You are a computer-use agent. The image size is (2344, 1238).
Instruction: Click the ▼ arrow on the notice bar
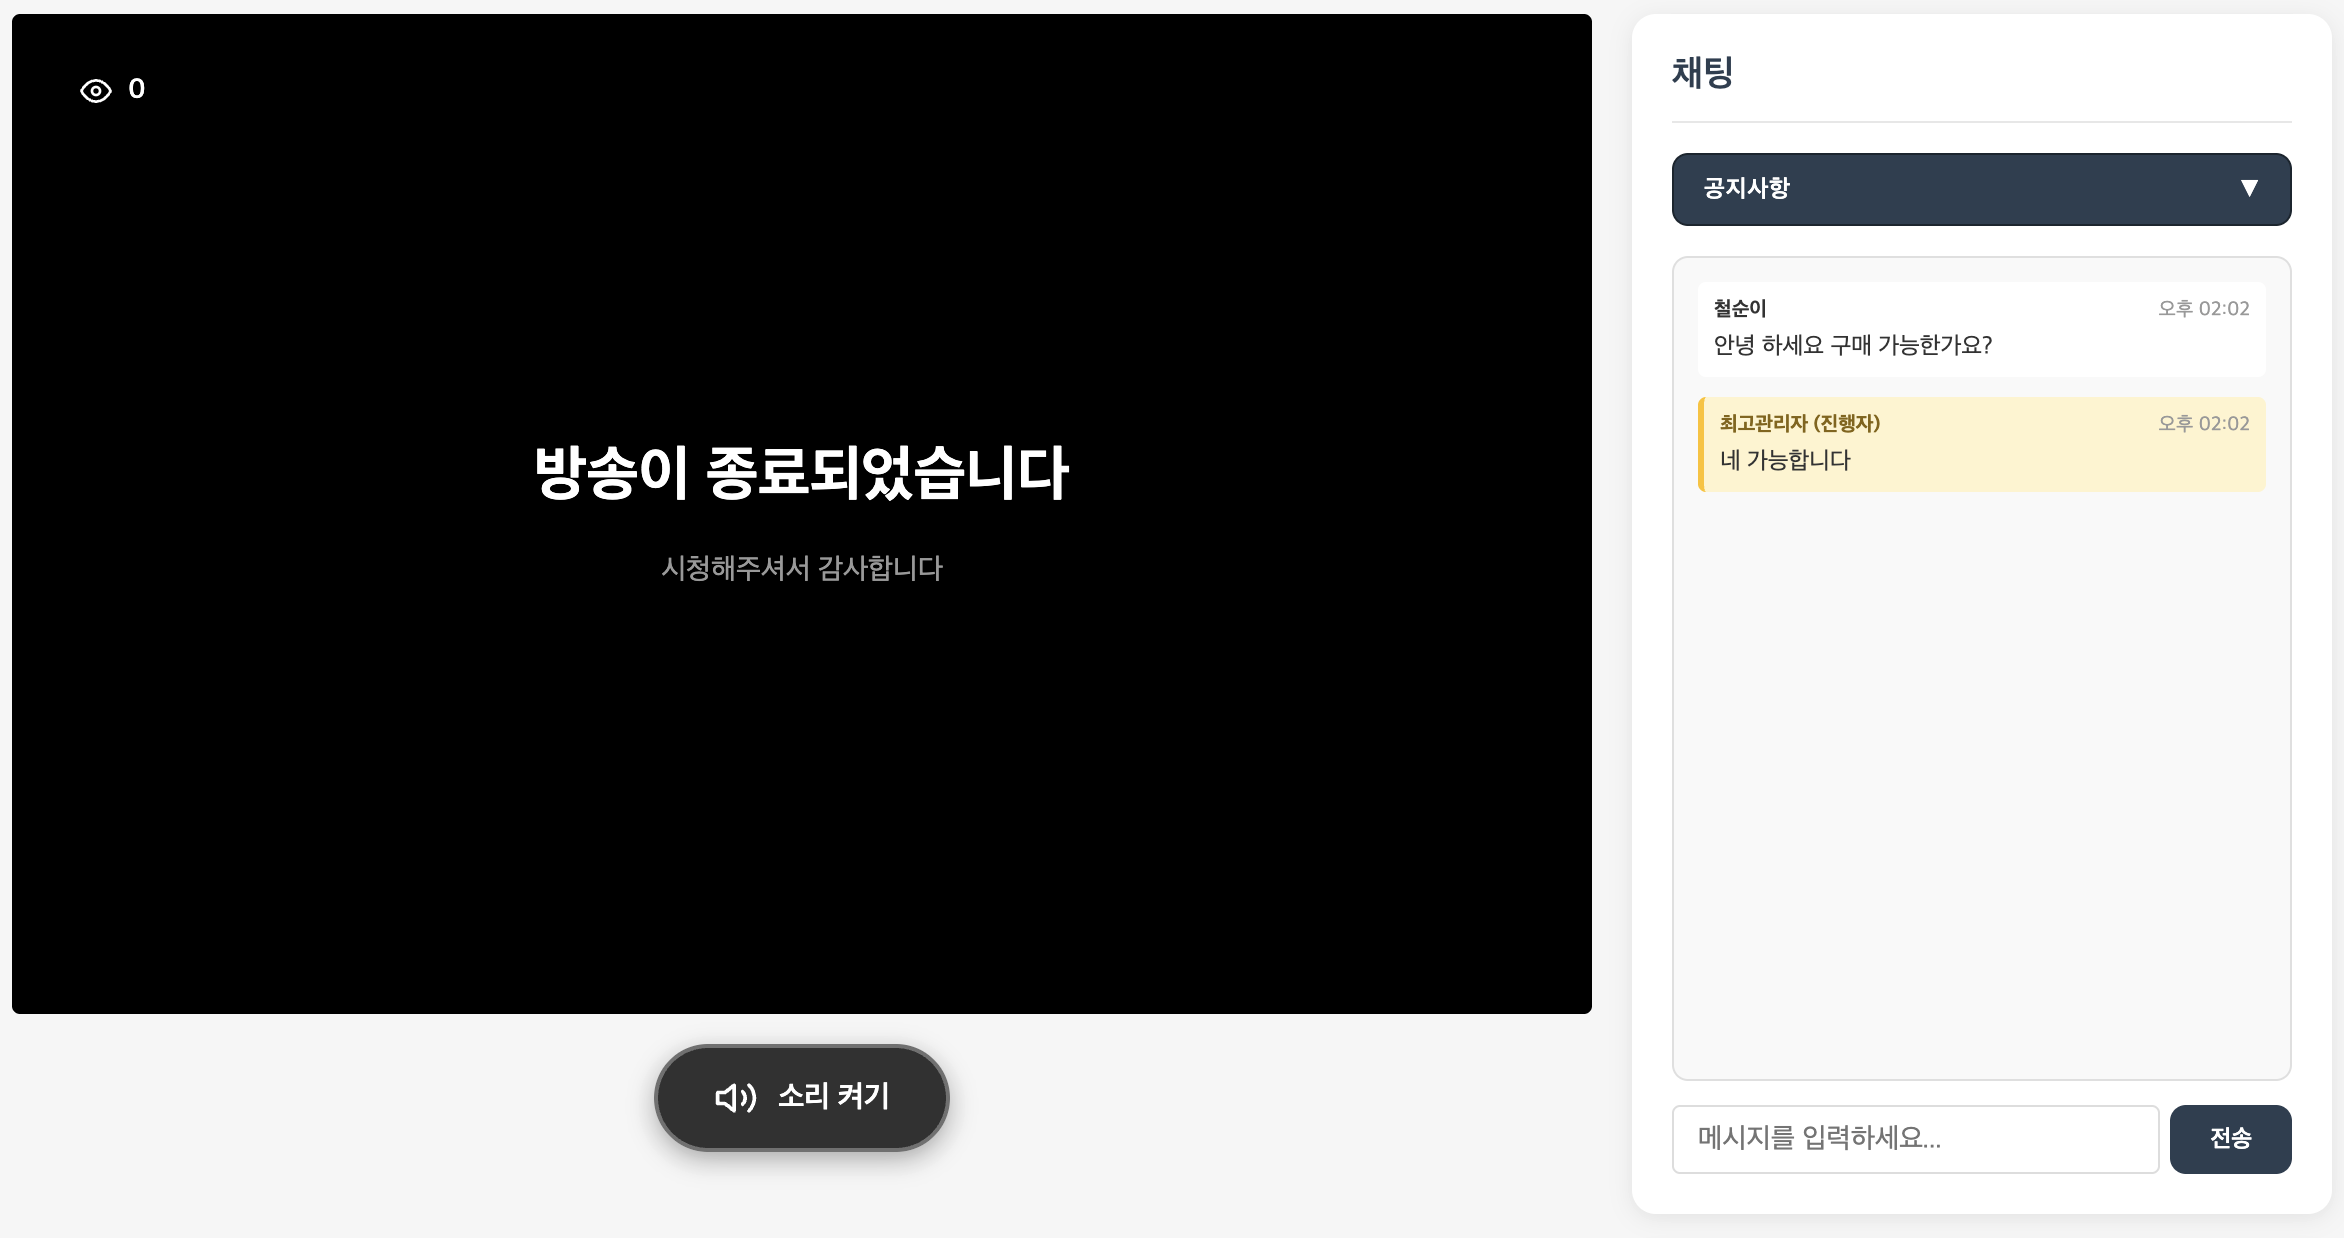2249,188
